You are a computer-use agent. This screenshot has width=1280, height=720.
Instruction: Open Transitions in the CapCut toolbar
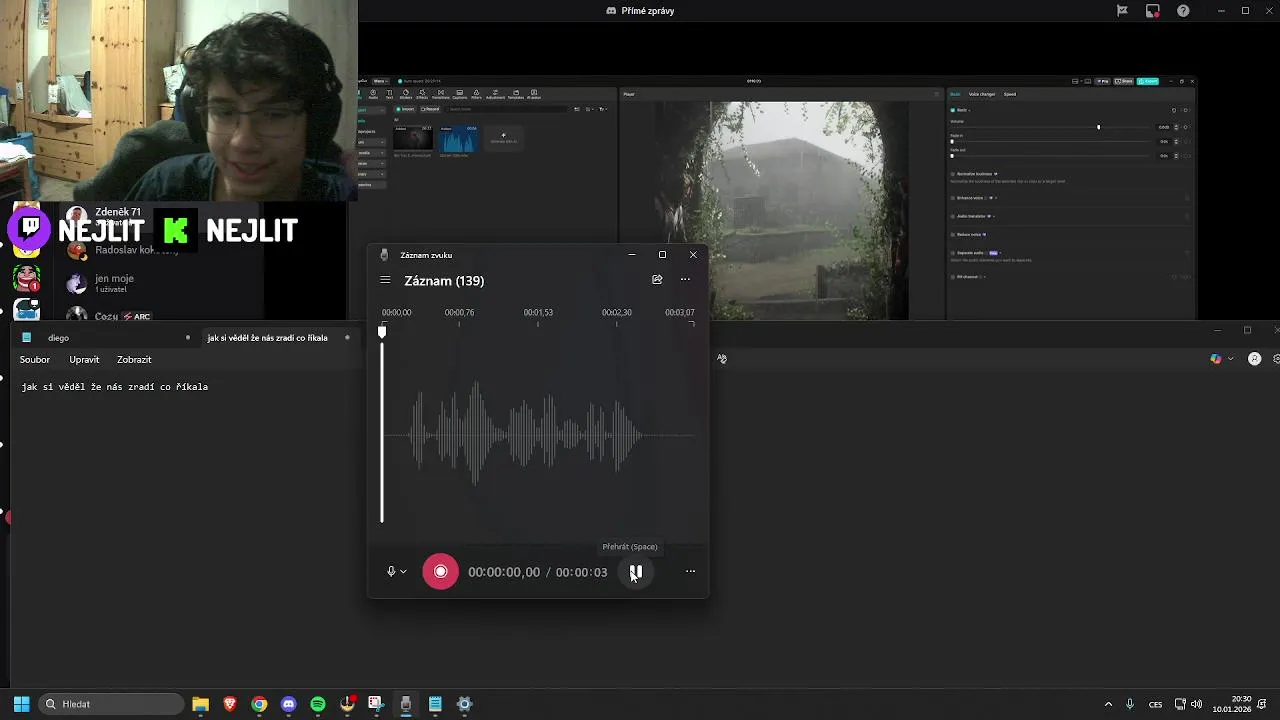pos(441,94)
